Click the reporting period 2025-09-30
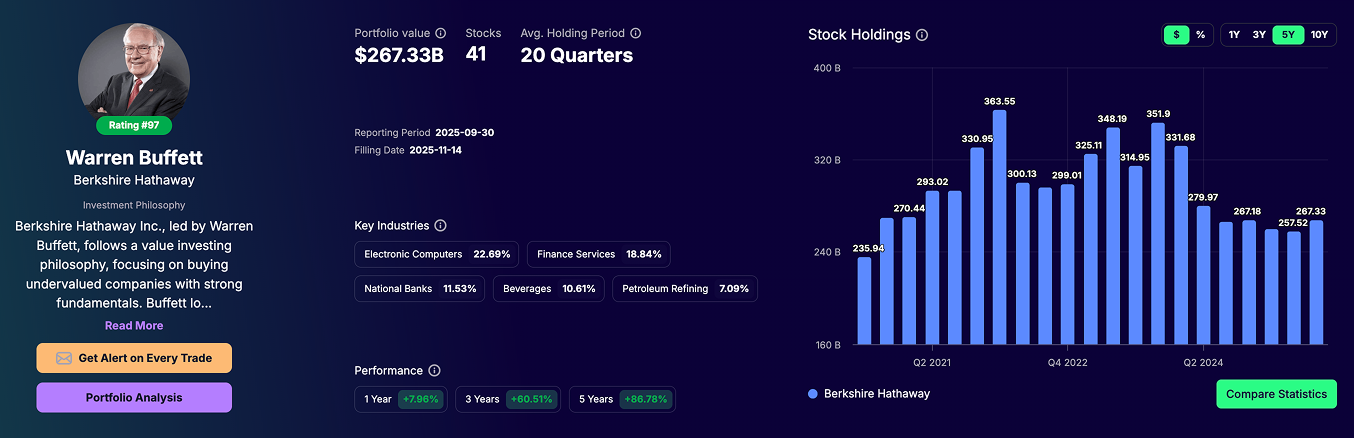1354x438 pixels. click(x=467, y=133)
